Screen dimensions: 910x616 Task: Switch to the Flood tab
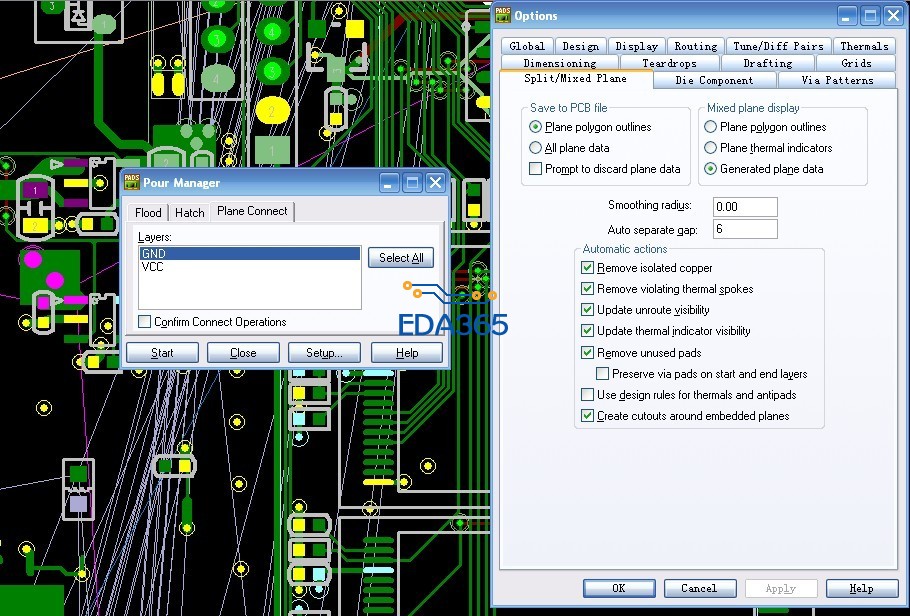tap(148, 212)
